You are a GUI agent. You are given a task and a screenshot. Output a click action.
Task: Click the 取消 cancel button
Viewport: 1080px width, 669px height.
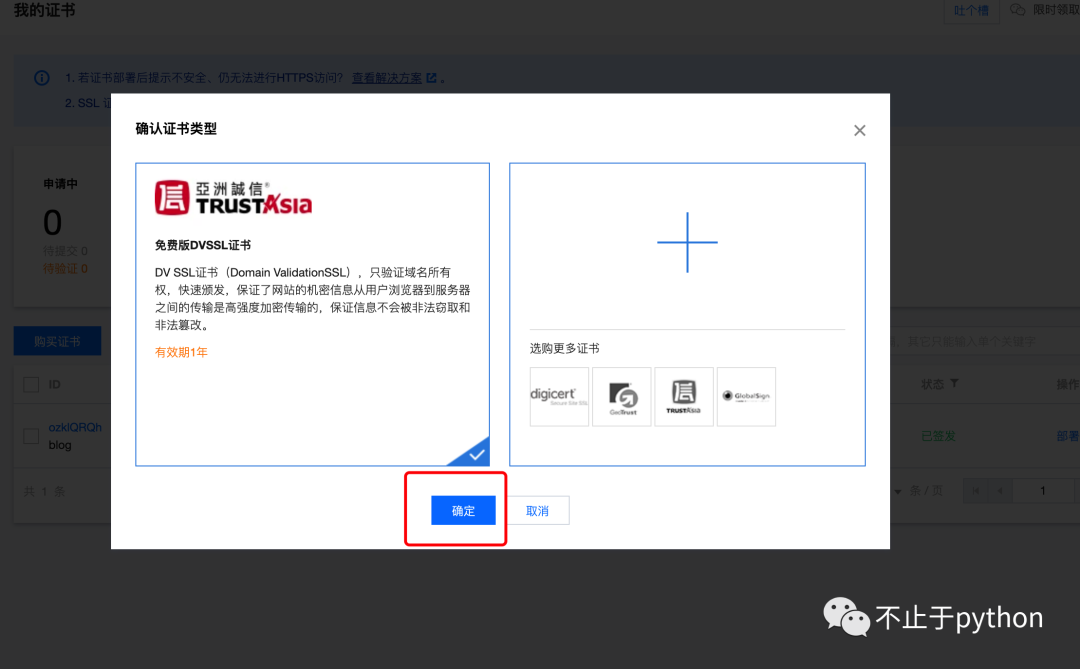(x=537, y=511)
